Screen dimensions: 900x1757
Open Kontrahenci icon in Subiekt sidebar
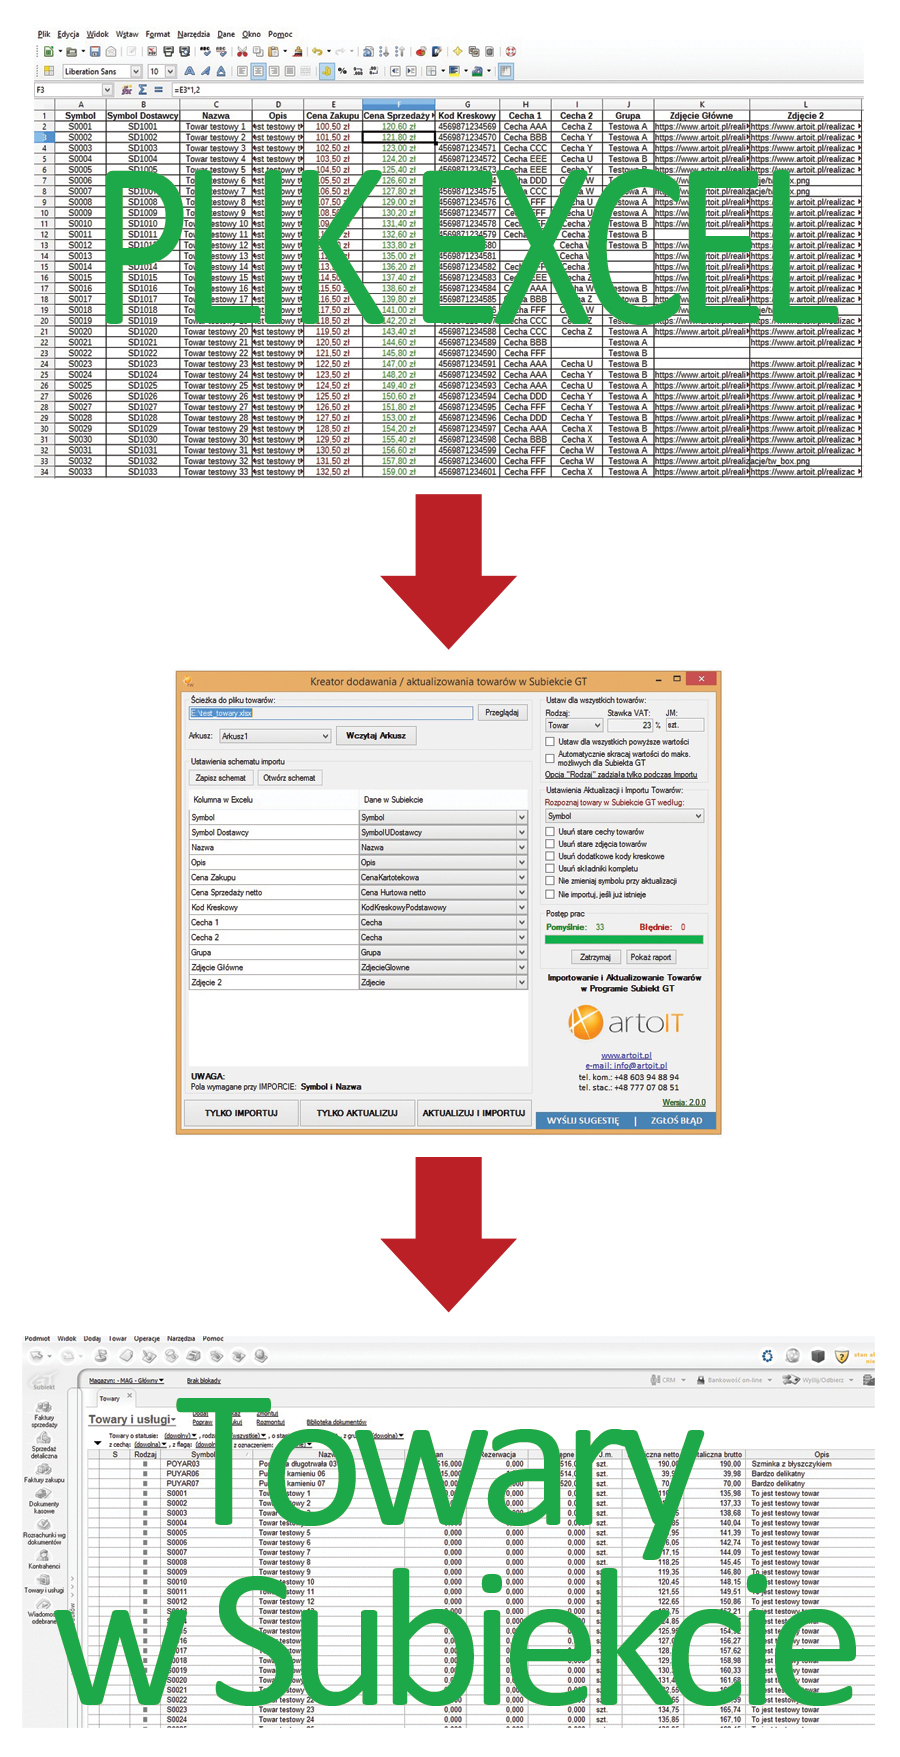(x=44, y=1557)
